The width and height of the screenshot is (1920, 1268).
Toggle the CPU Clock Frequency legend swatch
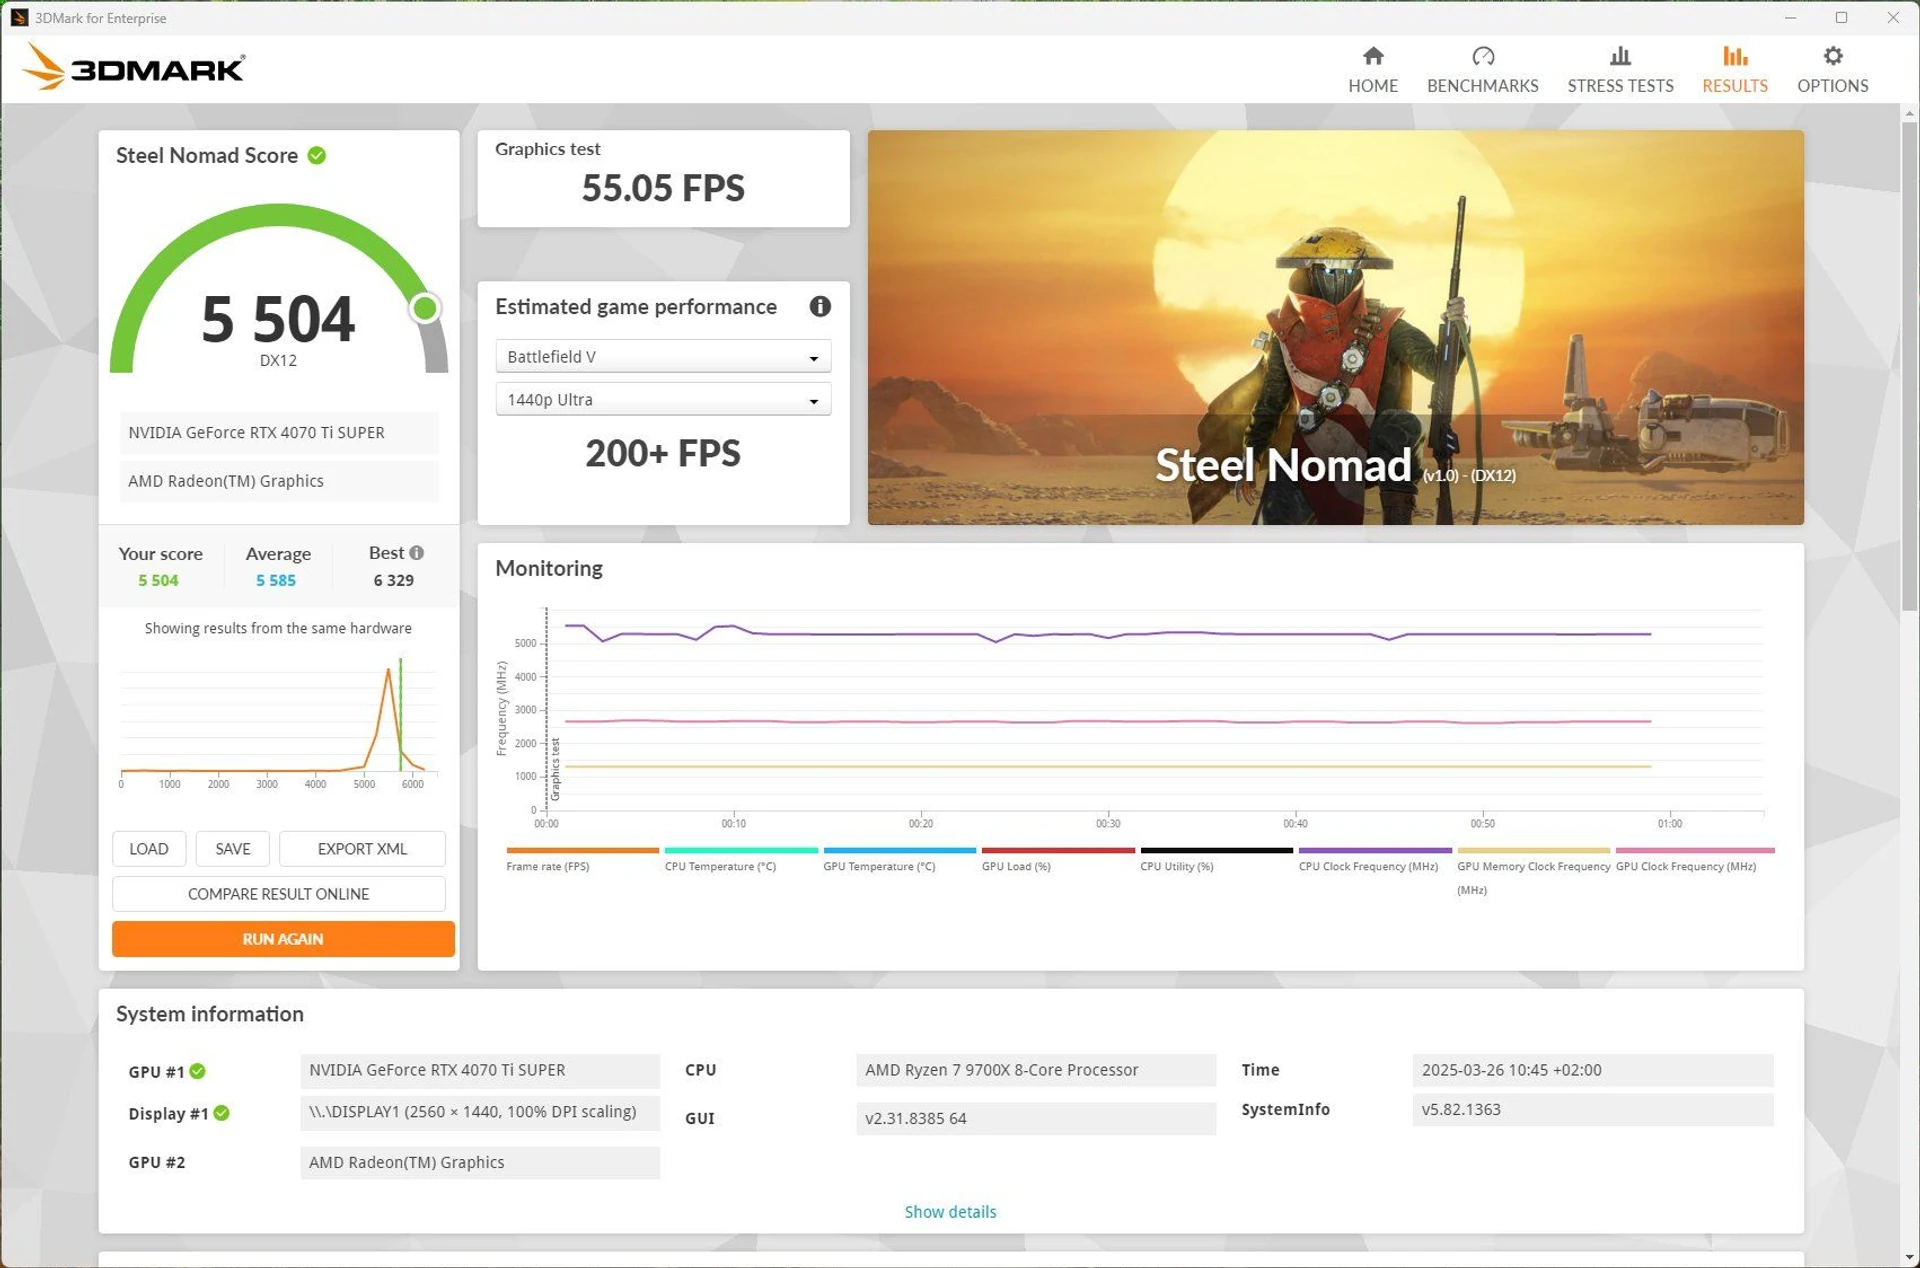click(x=1375, y=850)
